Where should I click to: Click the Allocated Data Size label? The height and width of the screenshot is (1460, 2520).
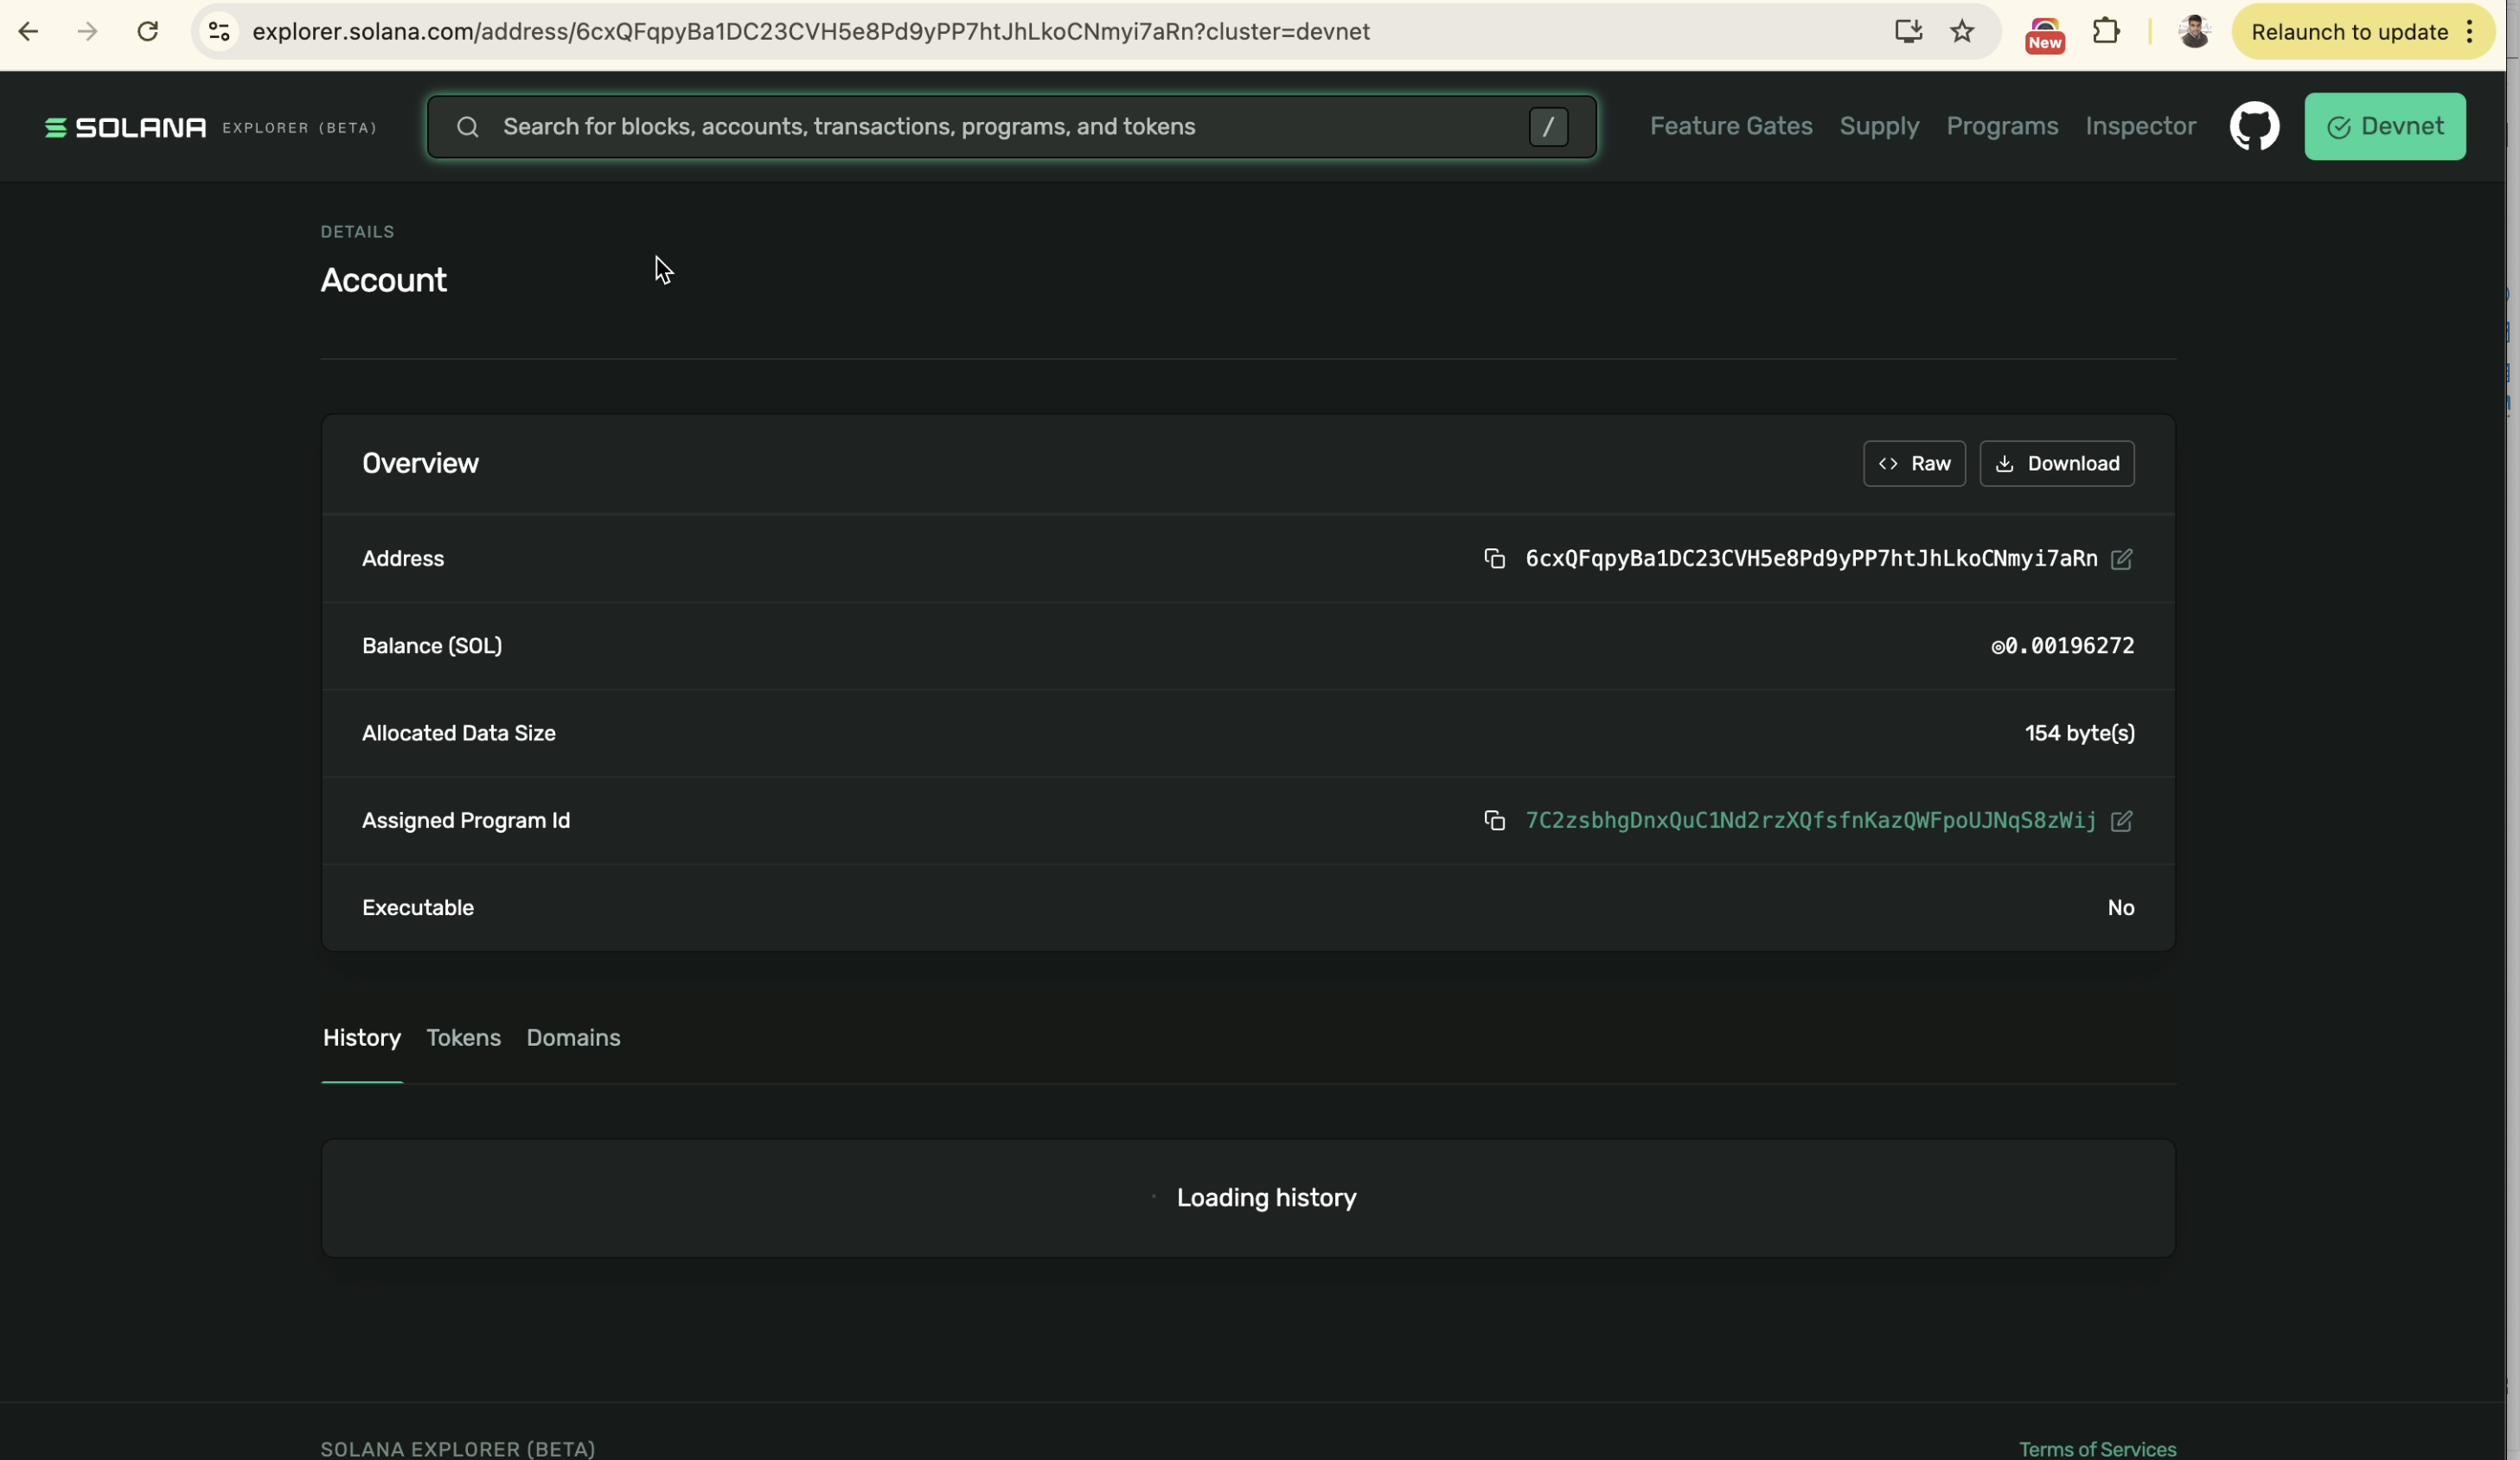click(458, 733)
